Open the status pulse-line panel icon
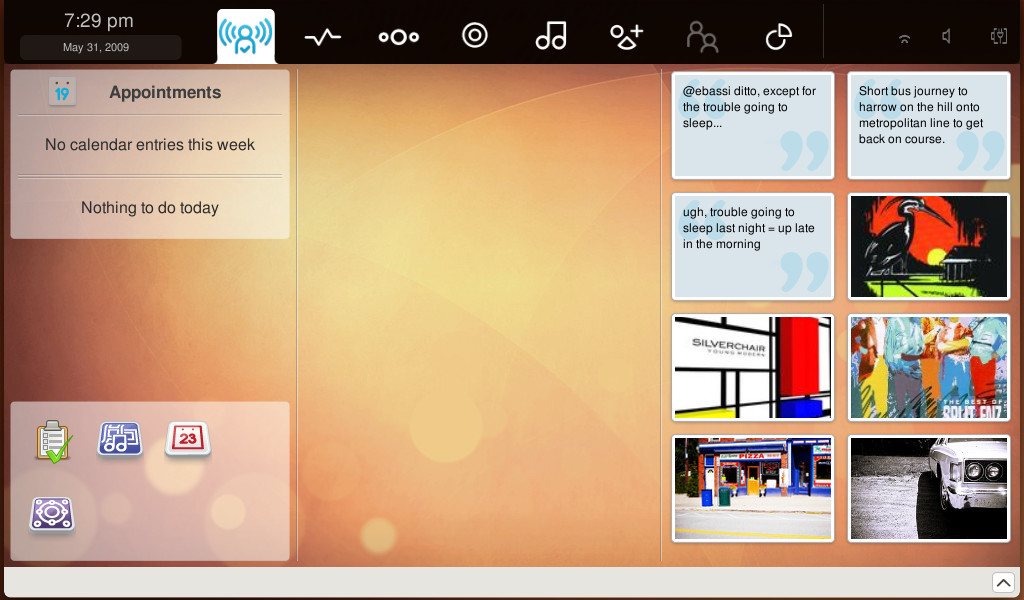The height and width of the screenshot is (600, 1024). (x=323, y=37)
